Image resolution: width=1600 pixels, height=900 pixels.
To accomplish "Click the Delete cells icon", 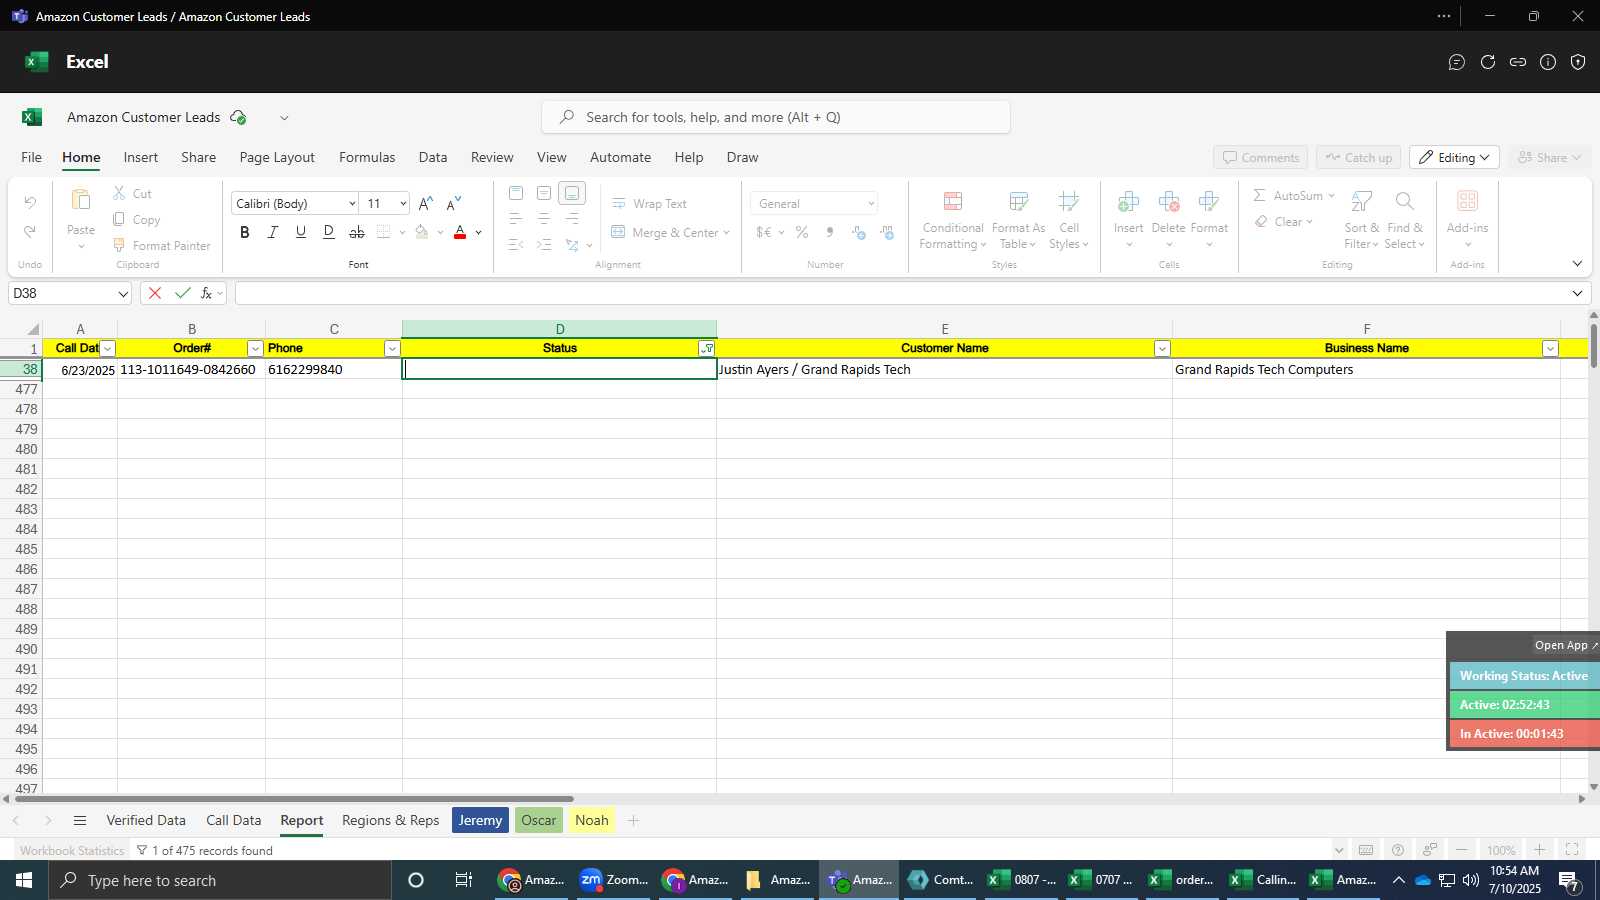I will 1168,202.
